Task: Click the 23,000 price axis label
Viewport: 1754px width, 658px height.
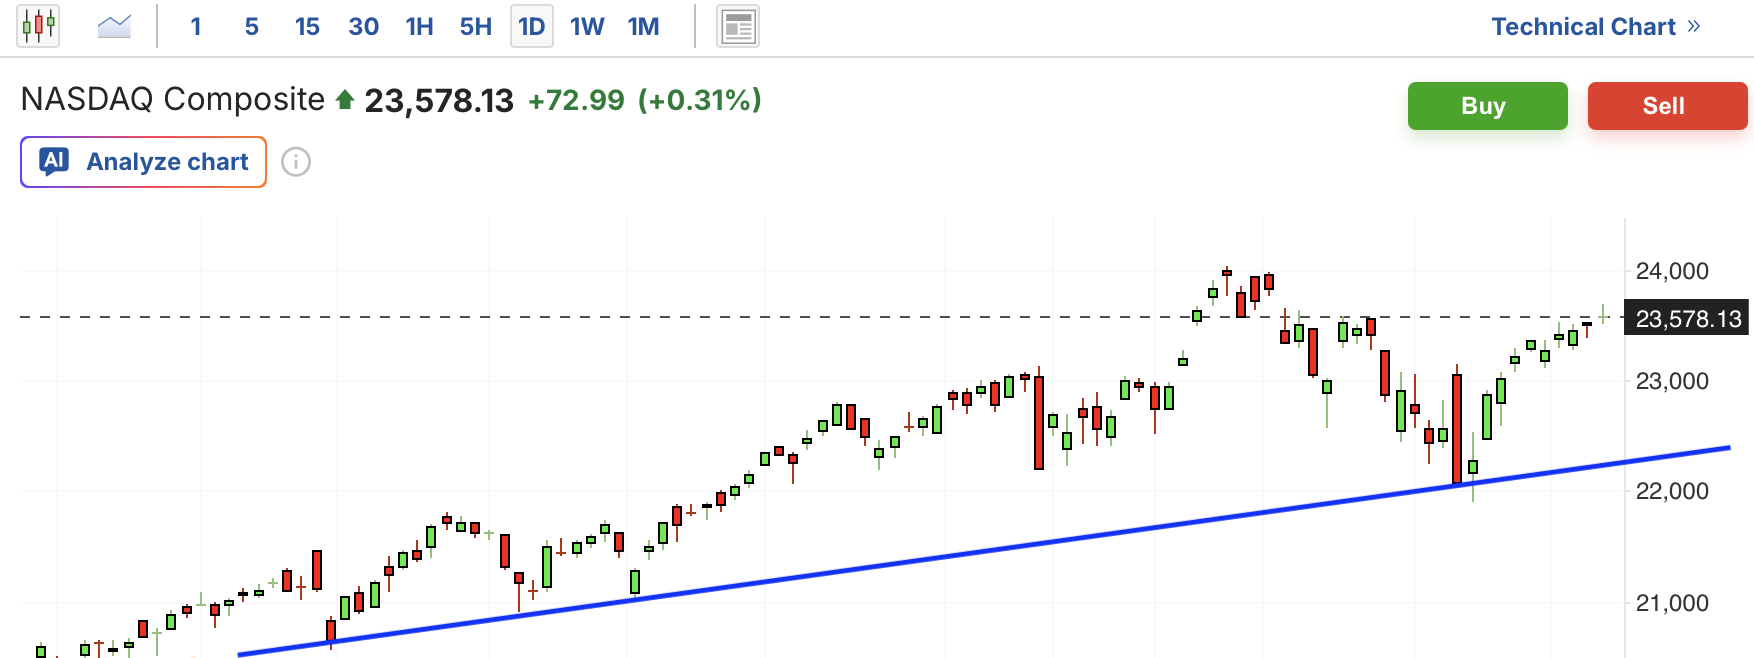Action: pos(1672,381)
